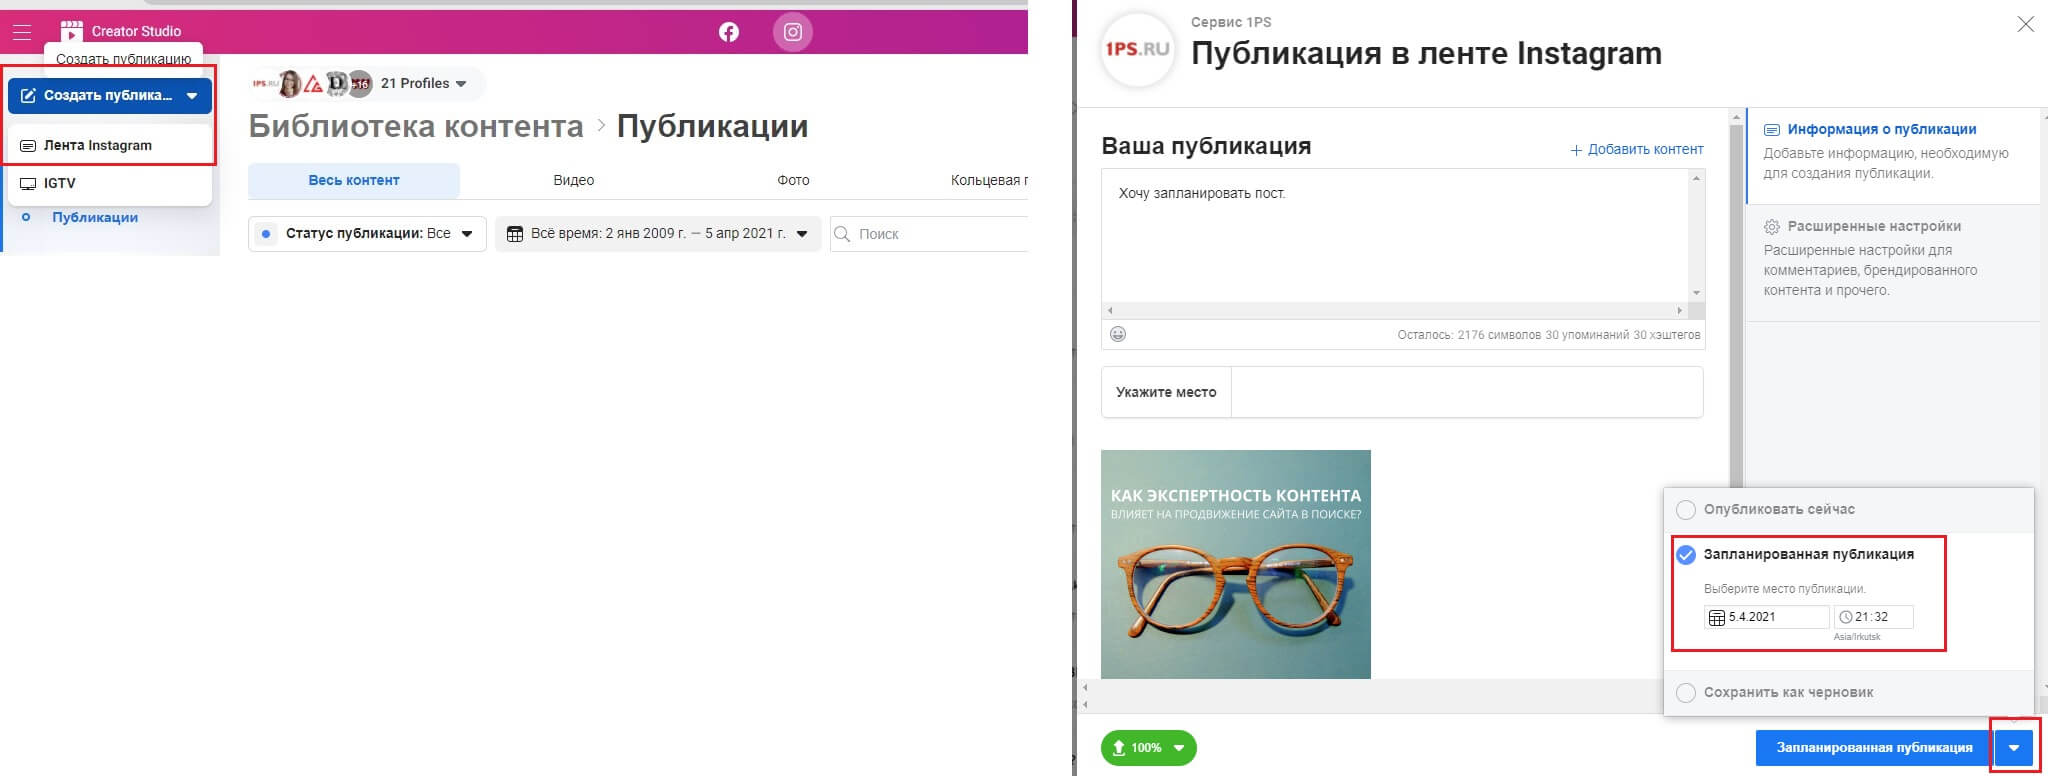This screenshot has height=776, width=2048.
Task: Click the Создать публикацию button
Action: pos(110,96)
